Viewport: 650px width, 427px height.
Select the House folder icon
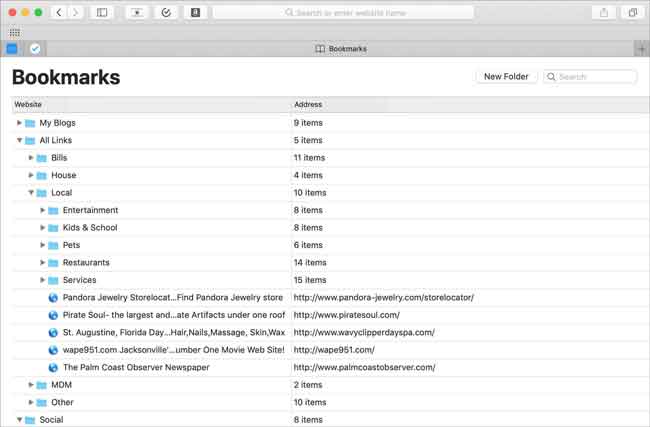[x=41, y=175]
